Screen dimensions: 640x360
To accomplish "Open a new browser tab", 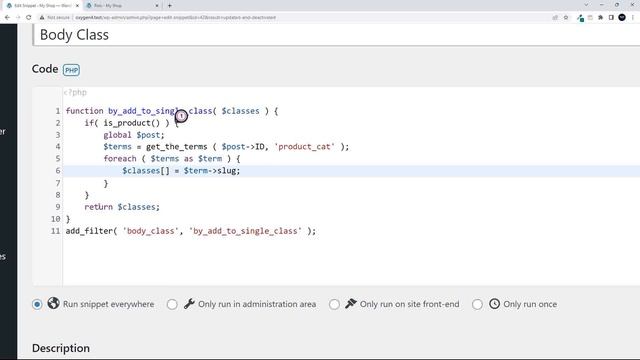I will click(x=170, y=6).
